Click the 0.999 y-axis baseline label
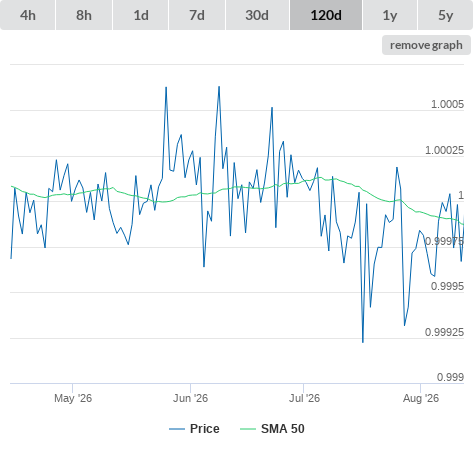This screenshot has width=474, height=455. click(x=450, y=377)
